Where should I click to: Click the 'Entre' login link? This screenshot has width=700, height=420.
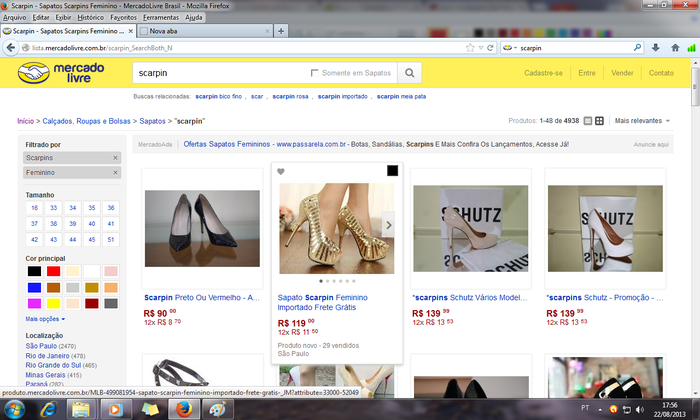[x=587, y=73]
